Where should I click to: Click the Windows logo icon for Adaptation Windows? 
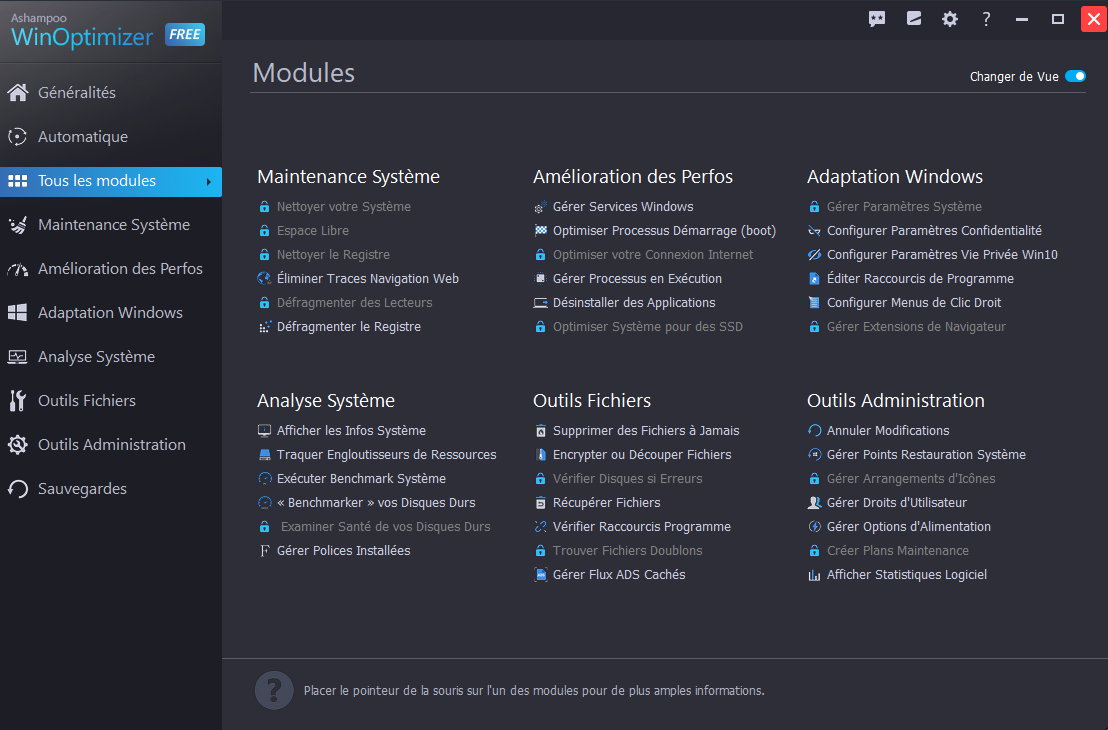17,313
